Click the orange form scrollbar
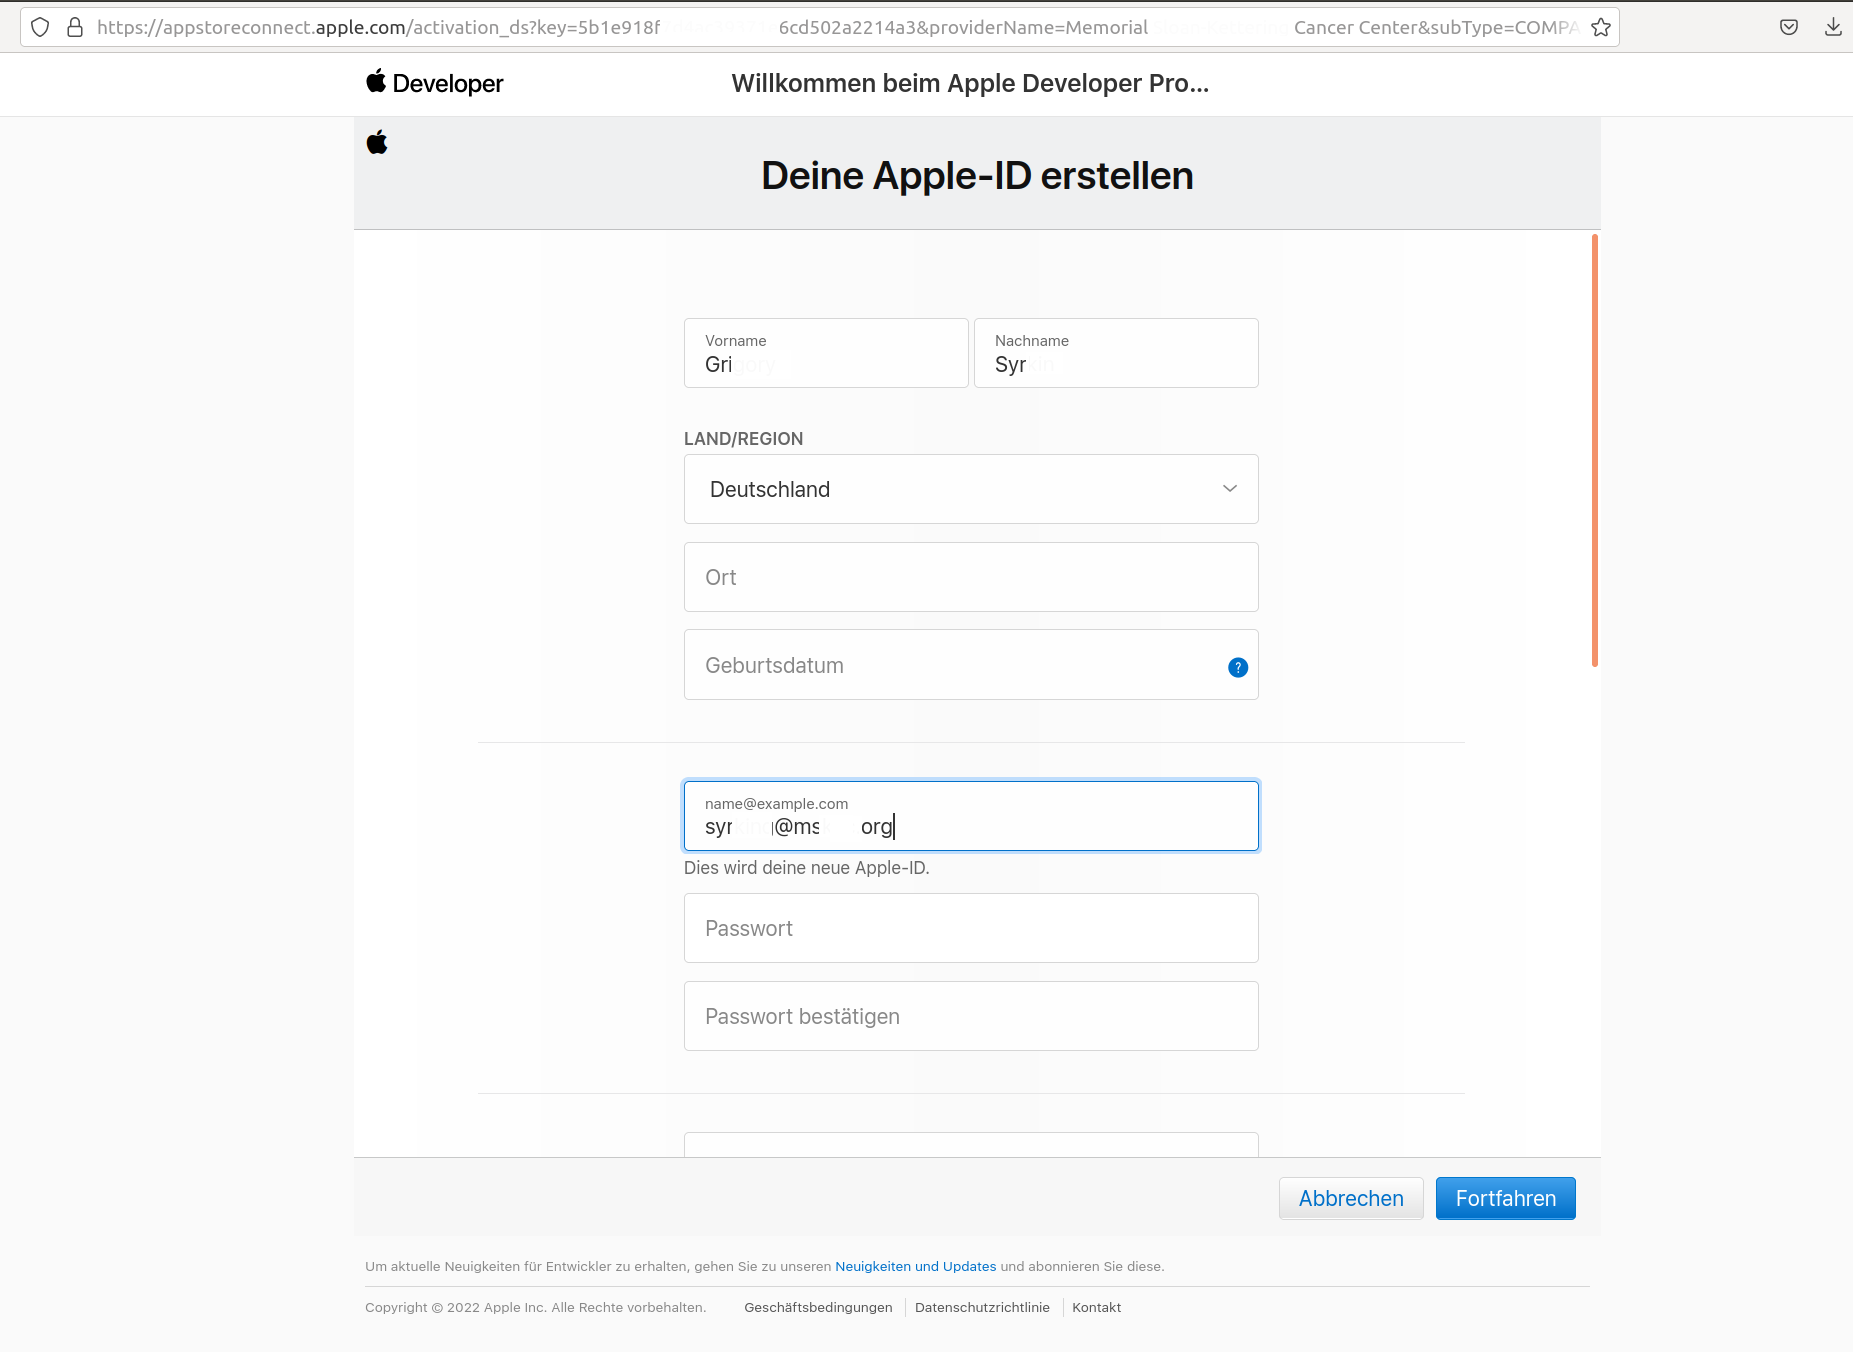 click(1594, 450)
